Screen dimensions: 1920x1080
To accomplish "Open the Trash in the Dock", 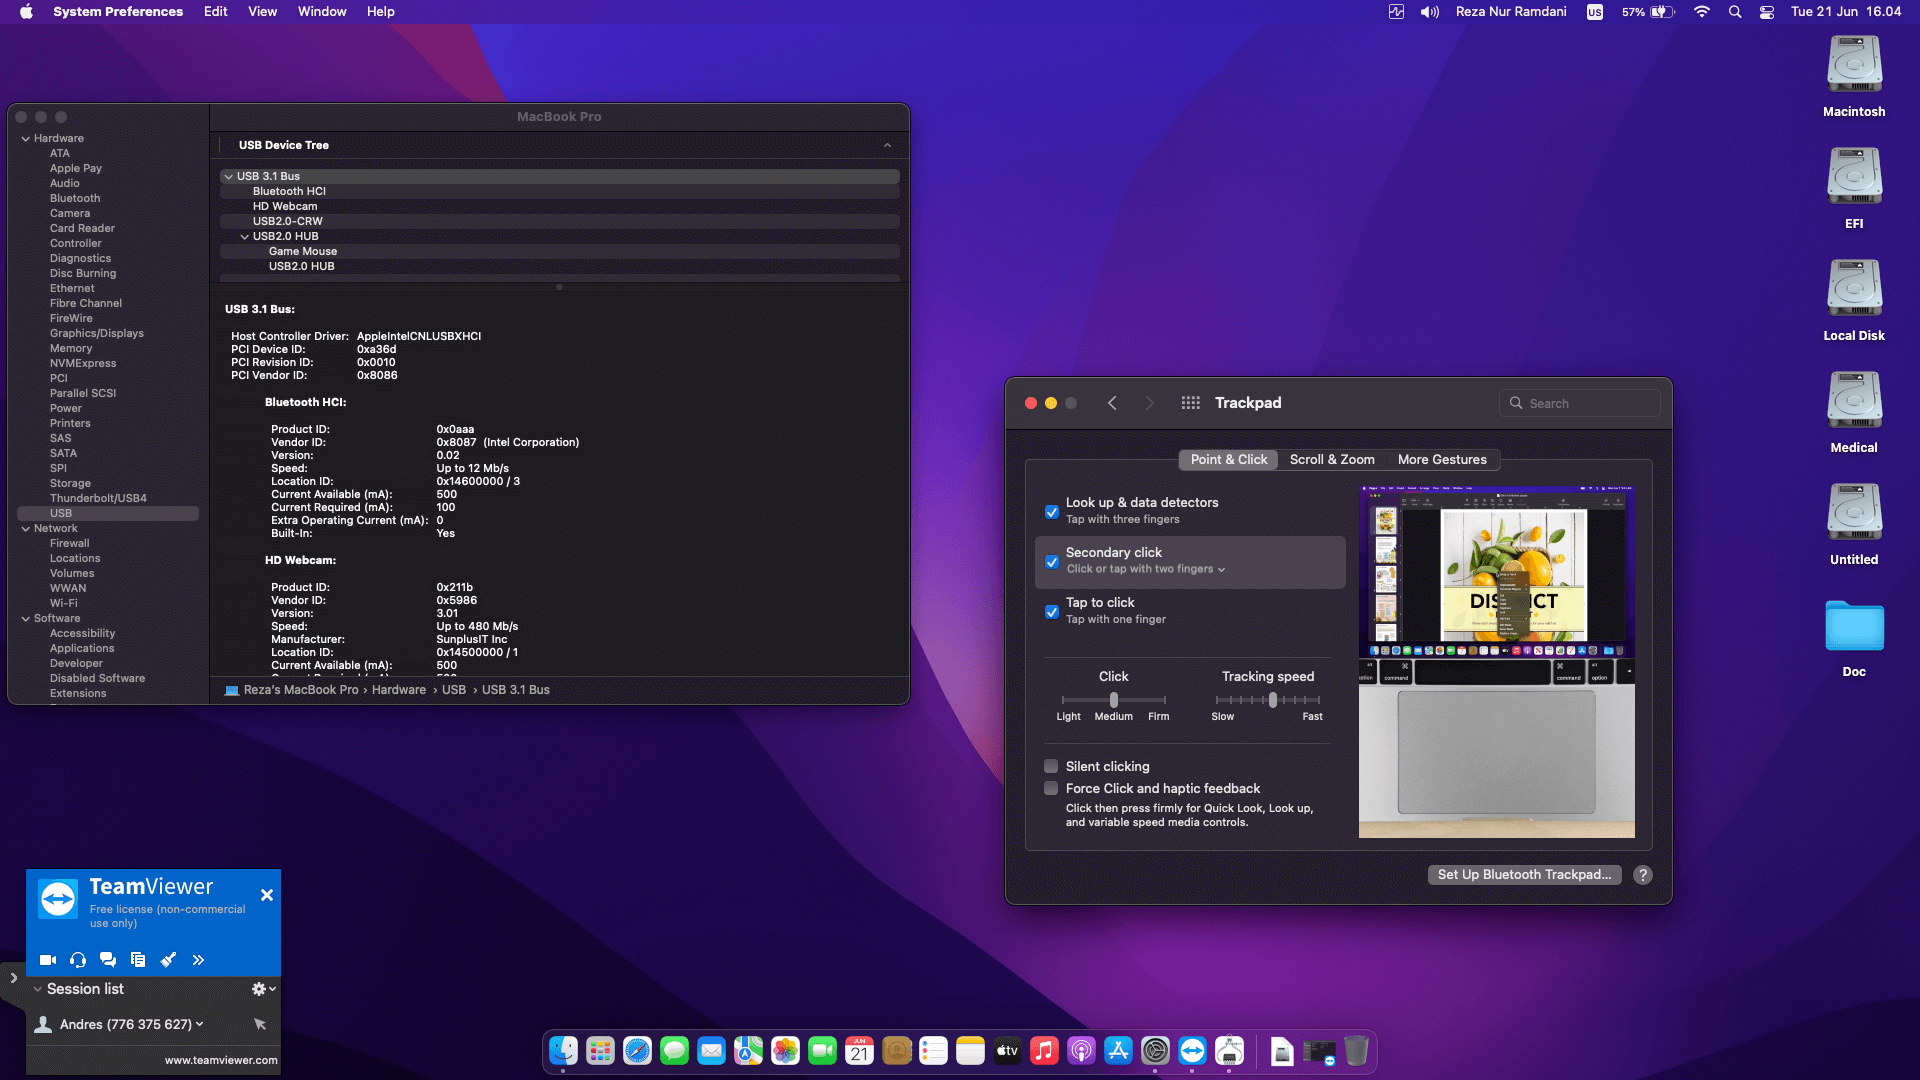I will click(1356, 1051).
